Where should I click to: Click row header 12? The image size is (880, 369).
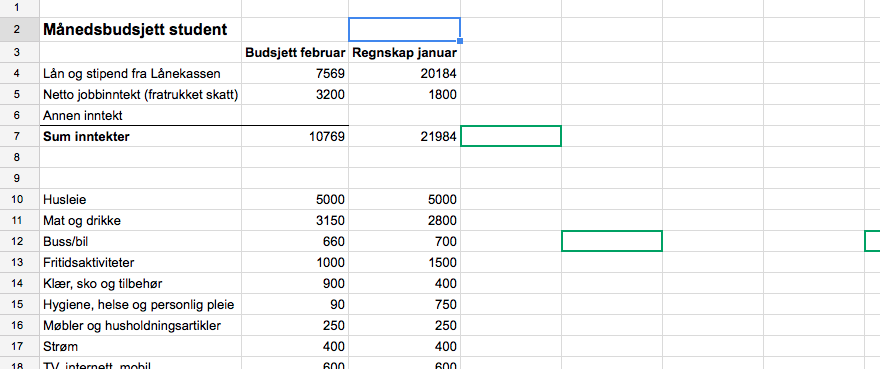click(x=20, y=242)
